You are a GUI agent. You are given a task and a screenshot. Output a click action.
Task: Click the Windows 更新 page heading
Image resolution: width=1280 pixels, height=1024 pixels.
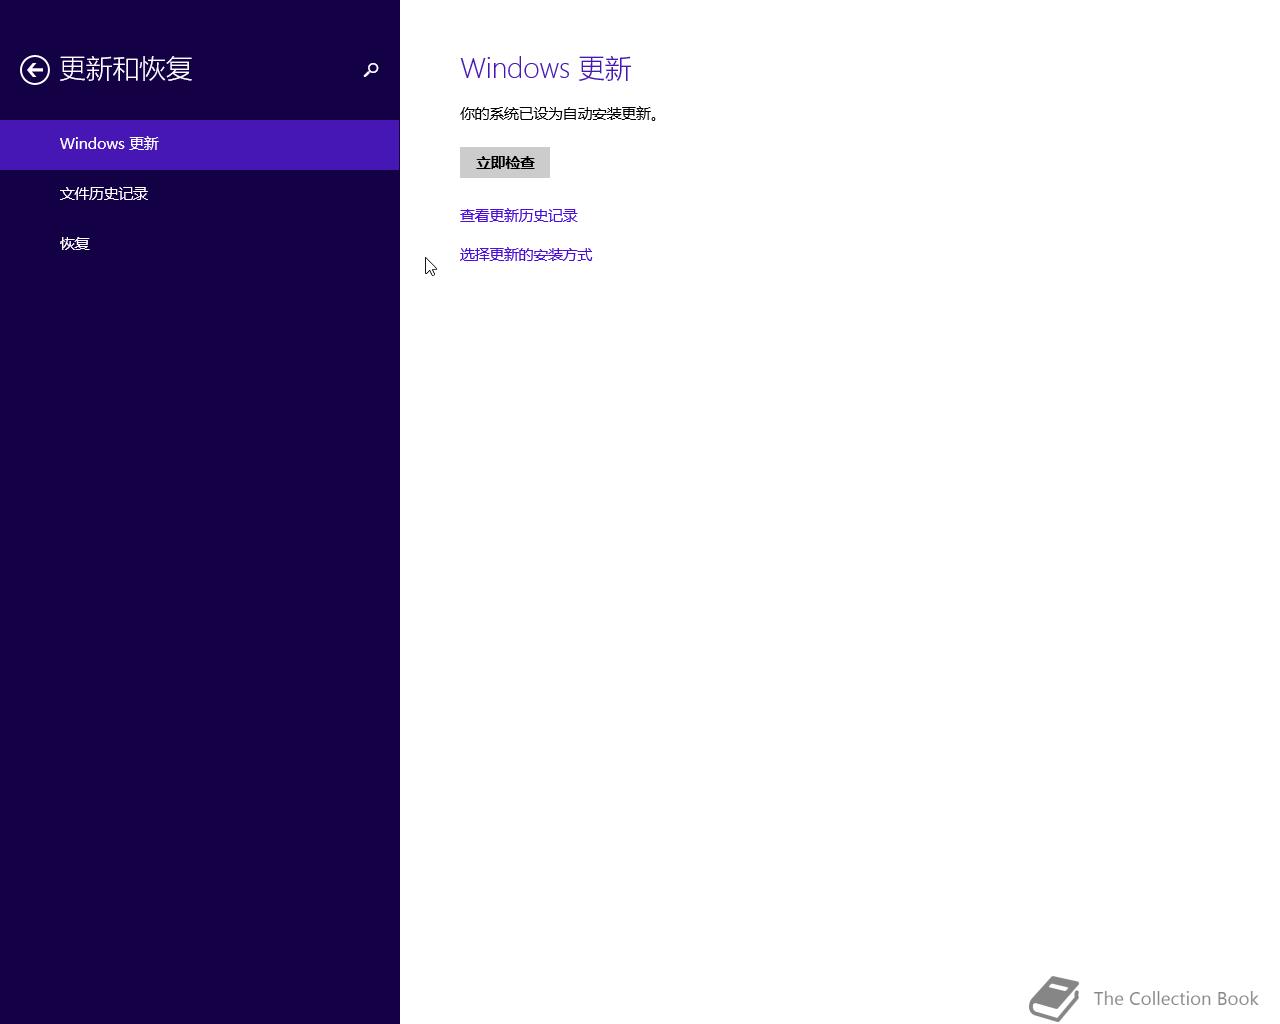coord(546,69)
